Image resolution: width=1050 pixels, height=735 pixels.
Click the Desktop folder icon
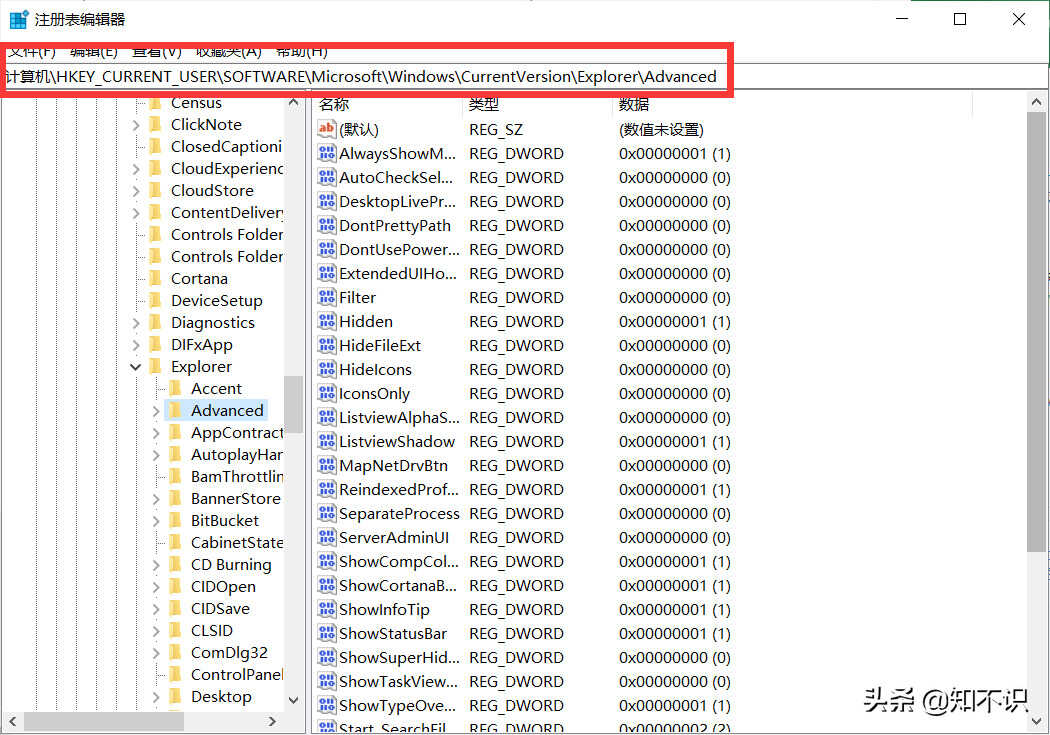click(x=175, y=696)
